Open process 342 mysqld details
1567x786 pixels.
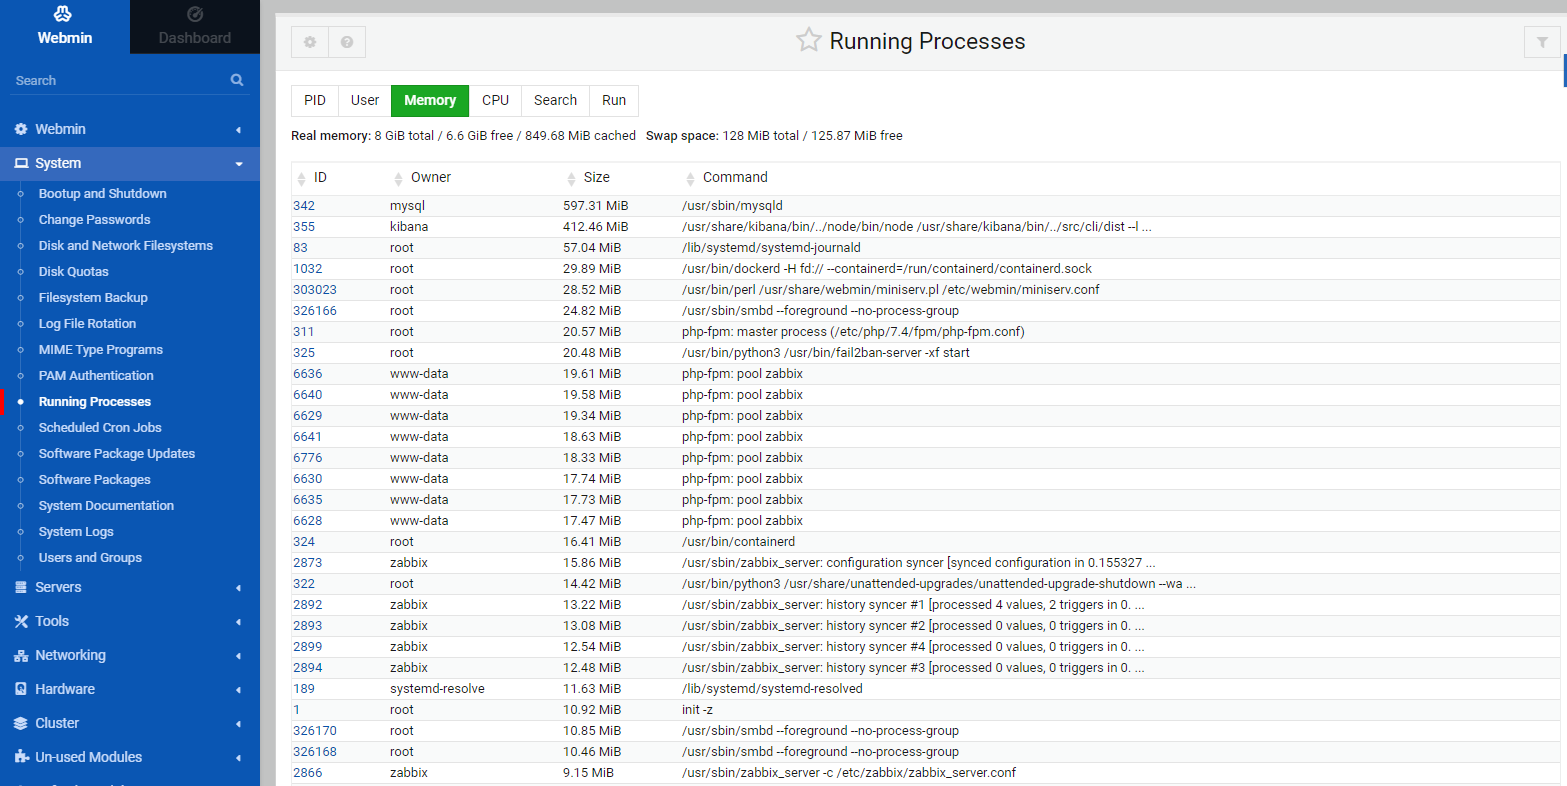[304, 205]
